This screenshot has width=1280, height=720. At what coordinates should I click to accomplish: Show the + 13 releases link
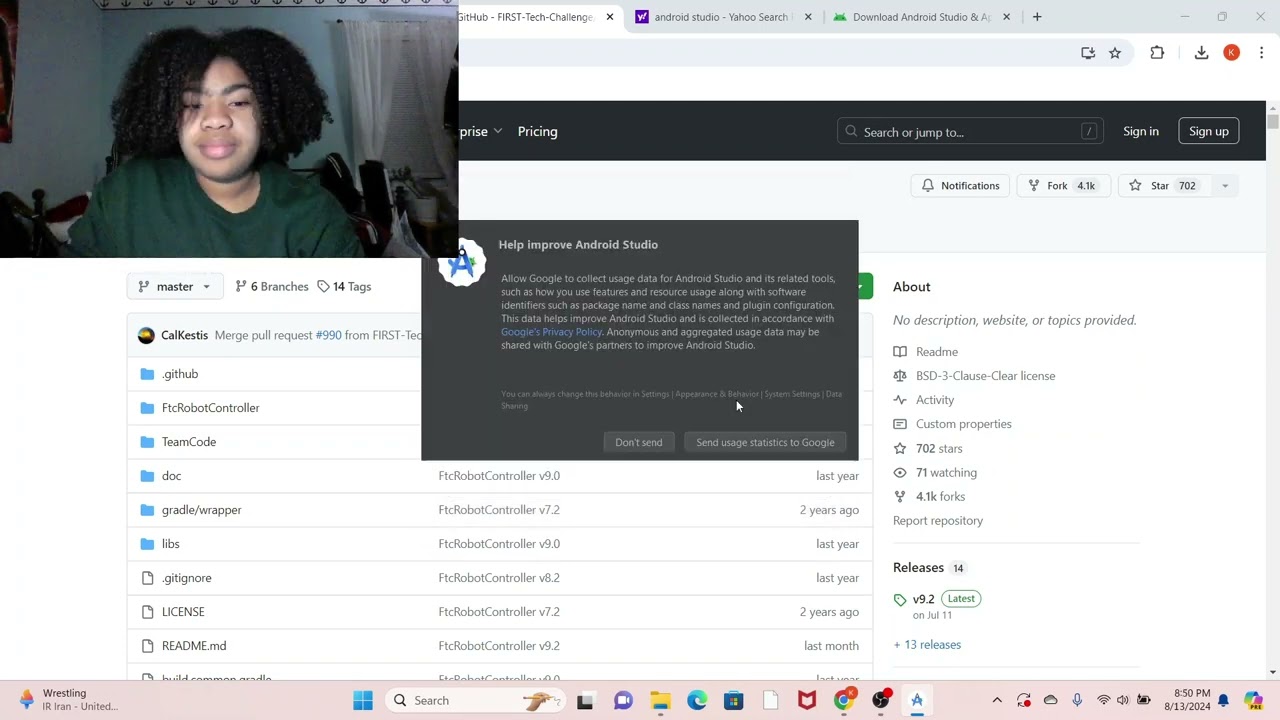[927, 645]
